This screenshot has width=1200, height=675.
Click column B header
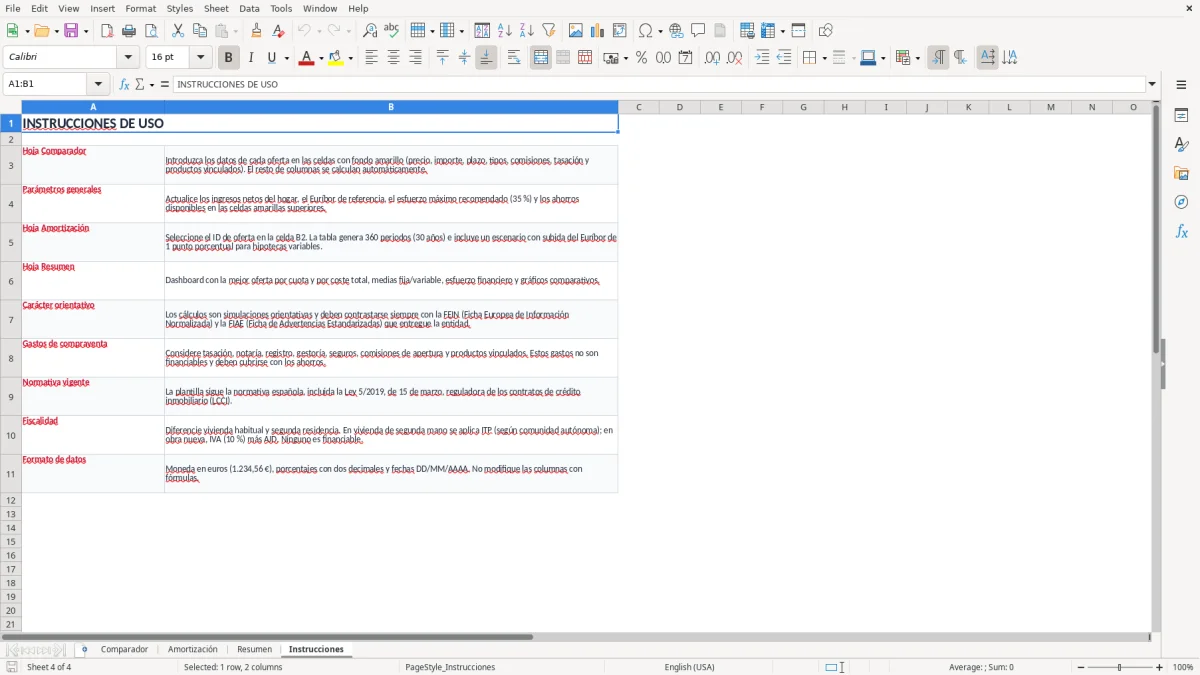tap(391, 107)
